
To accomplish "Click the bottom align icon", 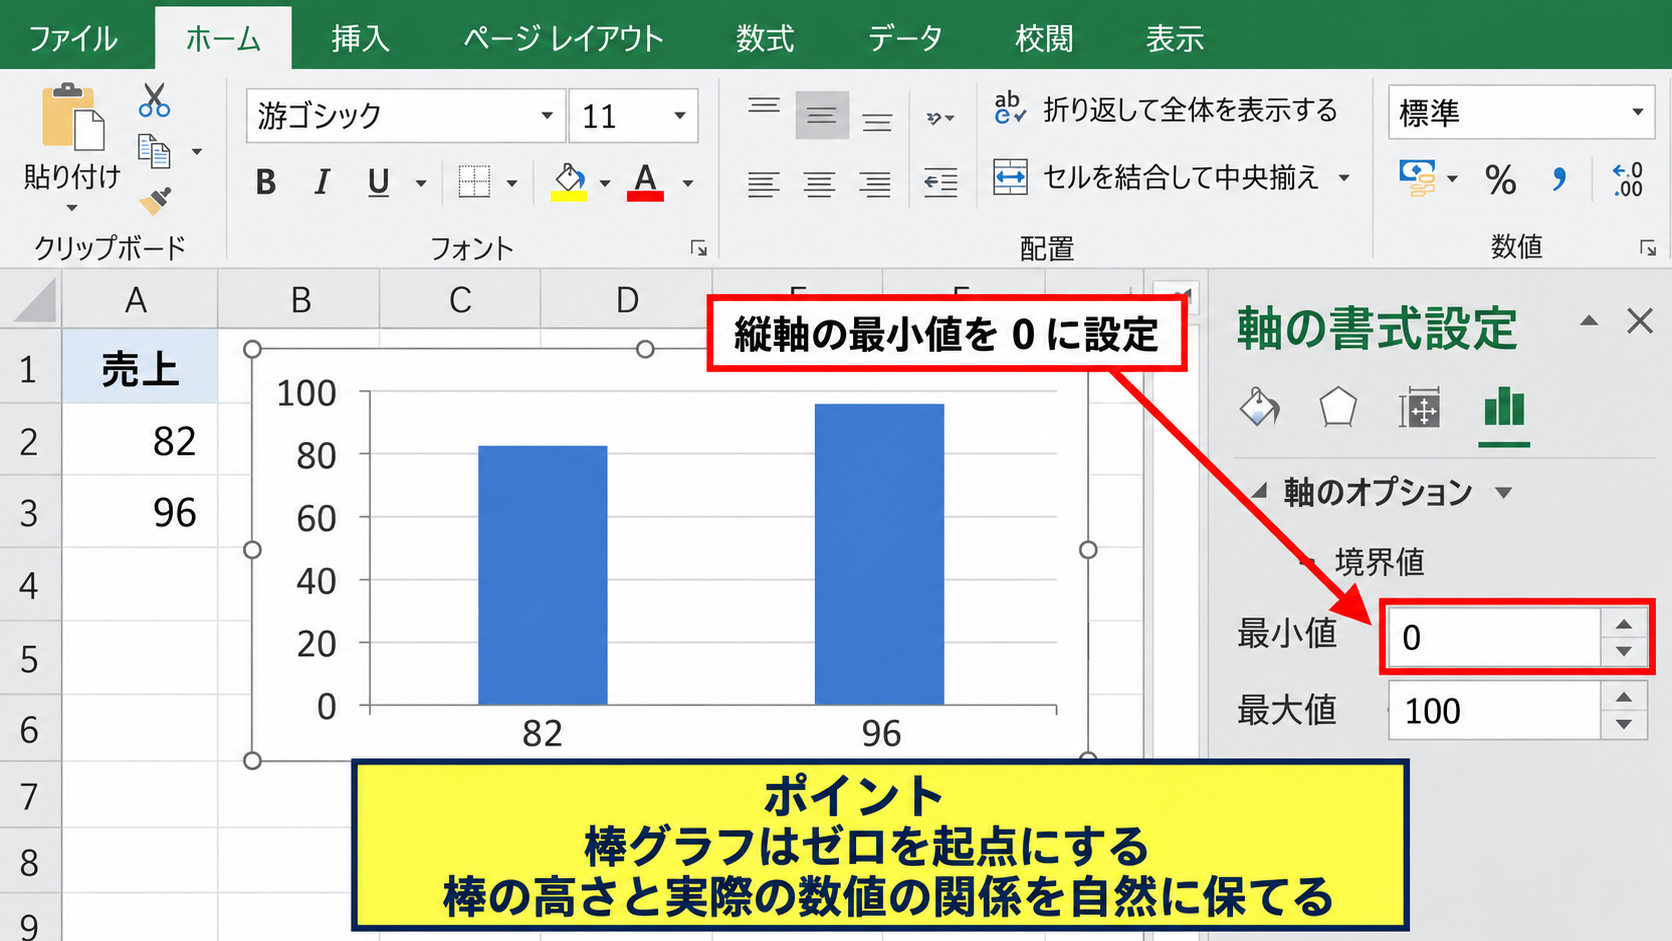I will click(x=877, y=123).
